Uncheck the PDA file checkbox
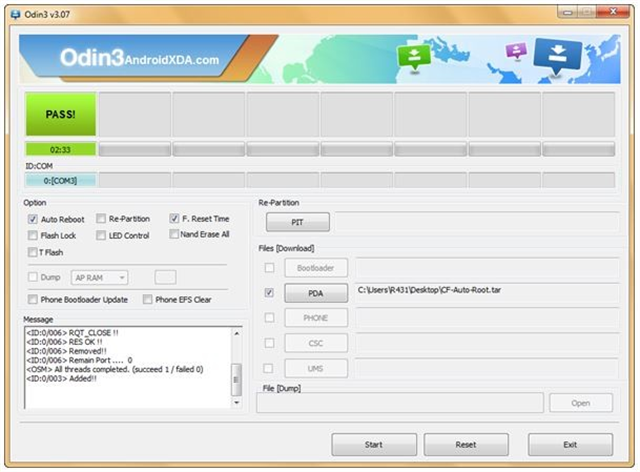 269,292
